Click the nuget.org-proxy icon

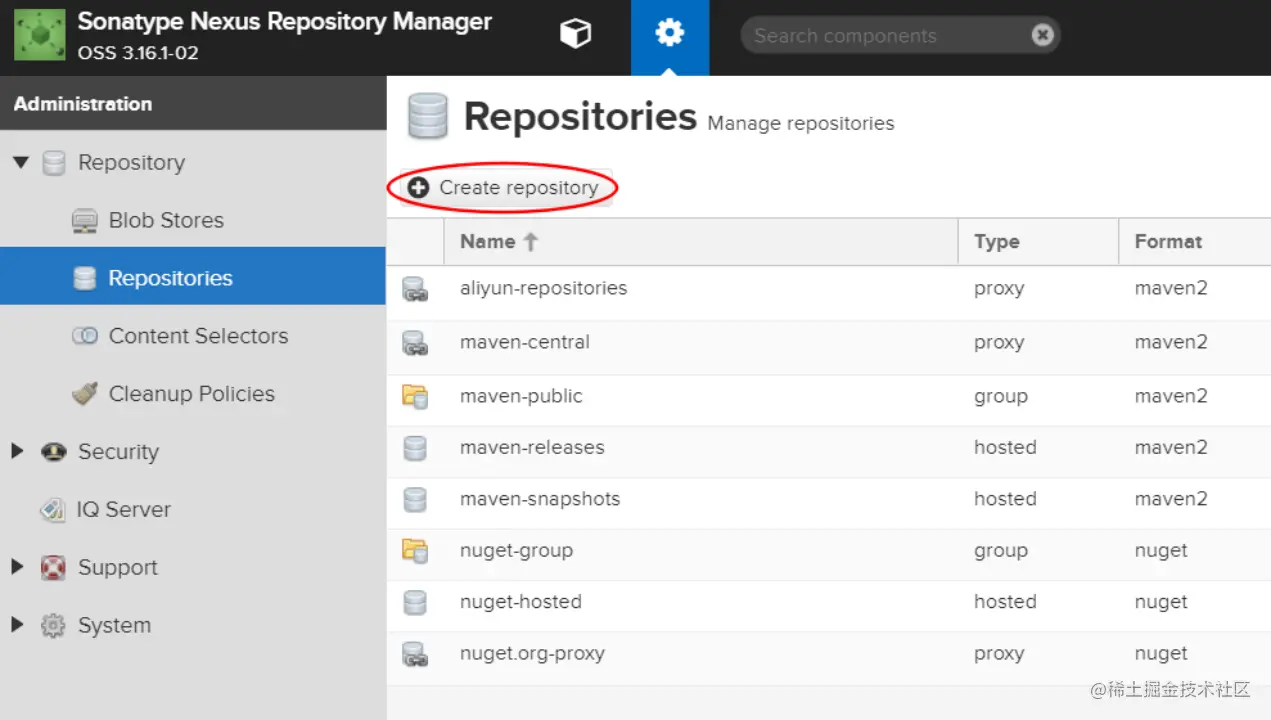click(x=414, y=655)
